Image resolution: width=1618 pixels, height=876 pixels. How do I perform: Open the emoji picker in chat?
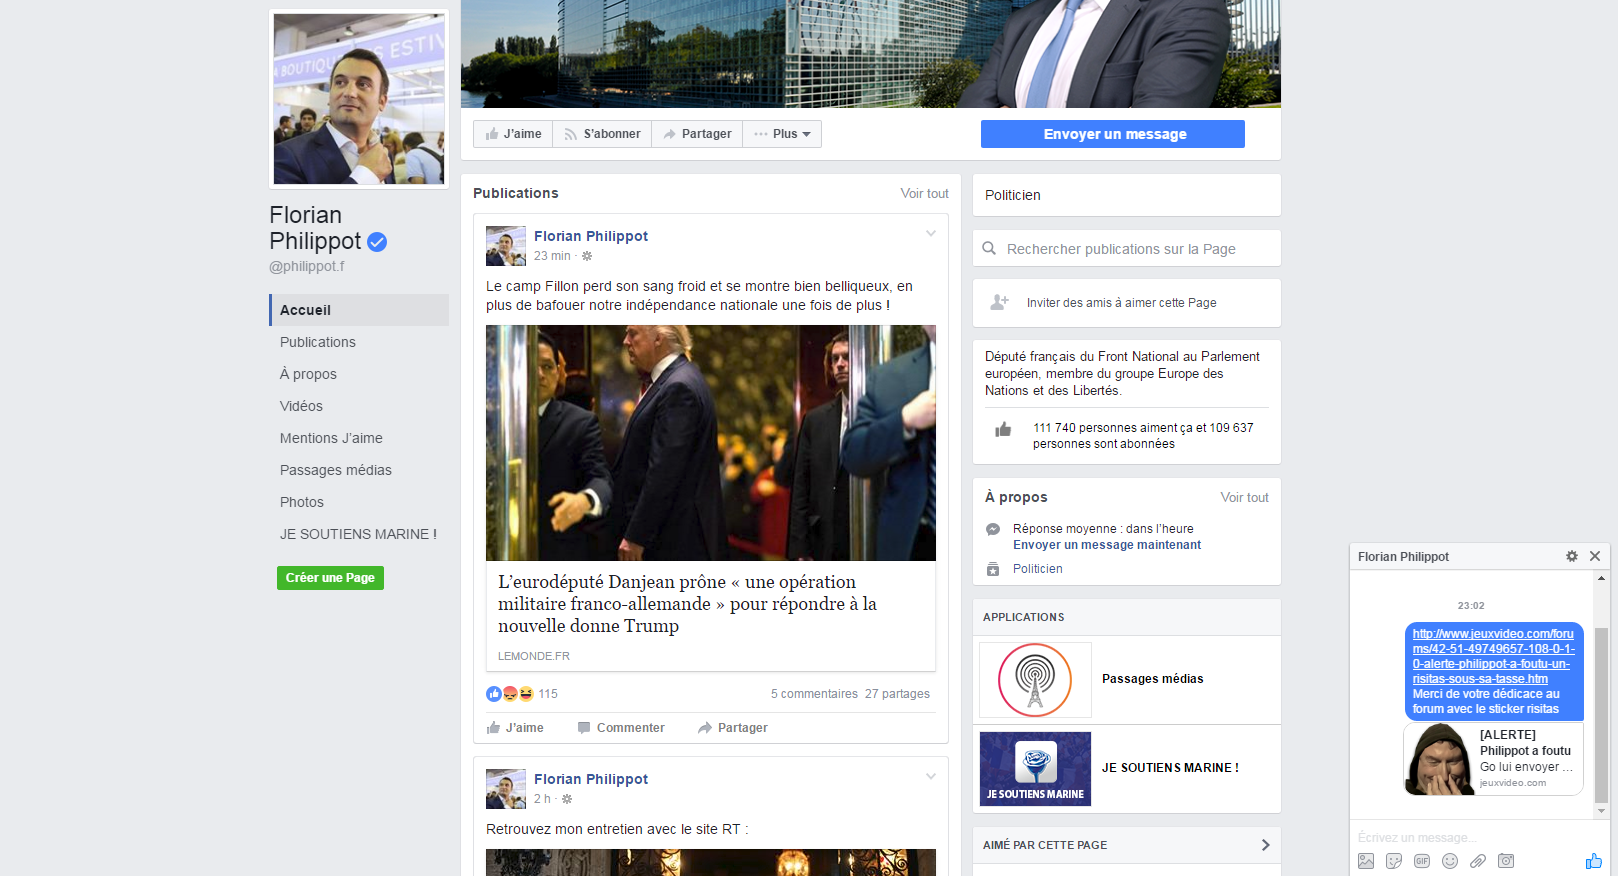1450,861
